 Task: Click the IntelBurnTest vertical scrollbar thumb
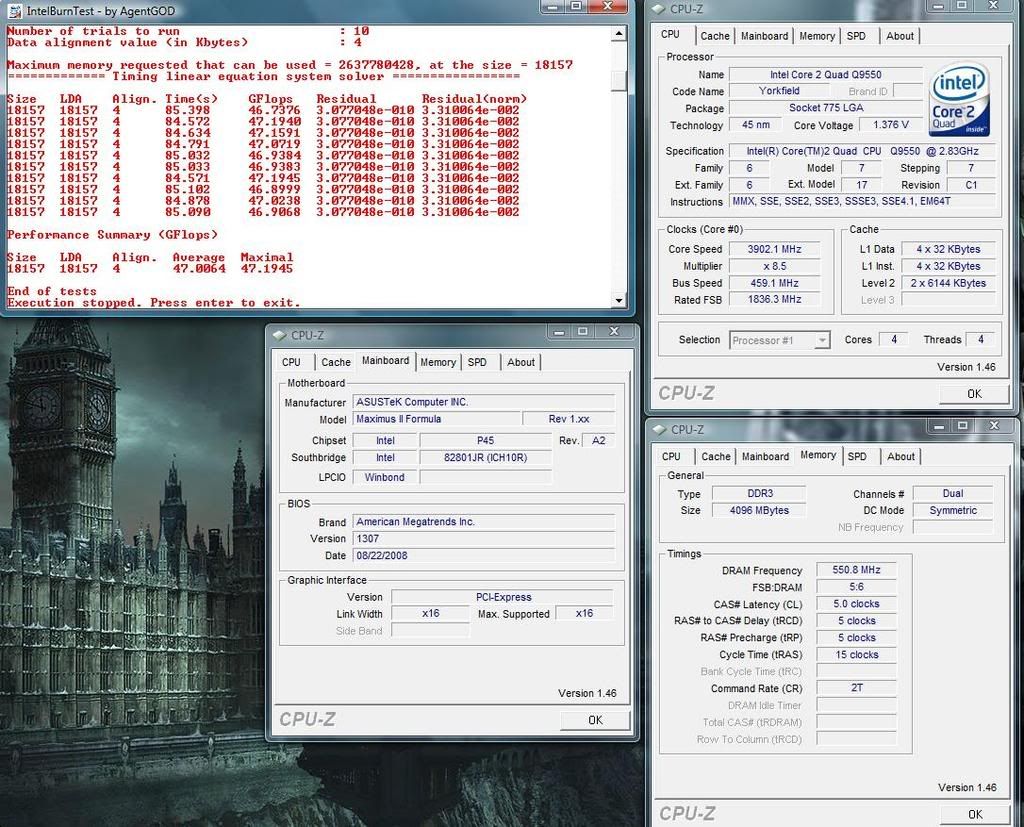pos(618,80)
